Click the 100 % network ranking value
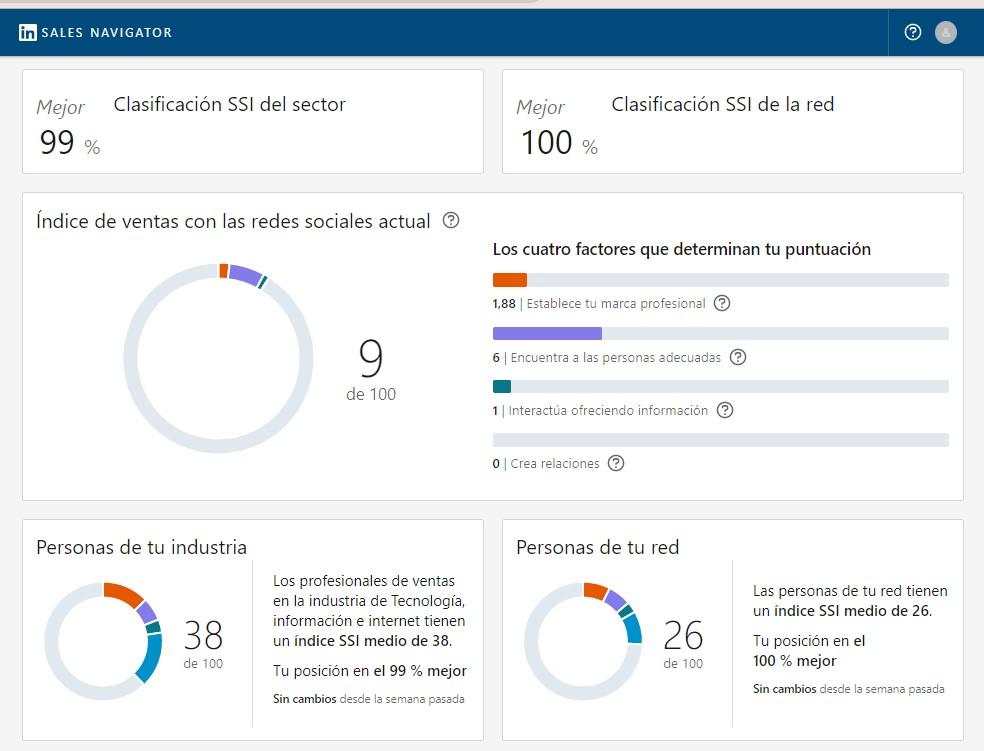The height and width of the screenshot is (751, 984). 559,142
